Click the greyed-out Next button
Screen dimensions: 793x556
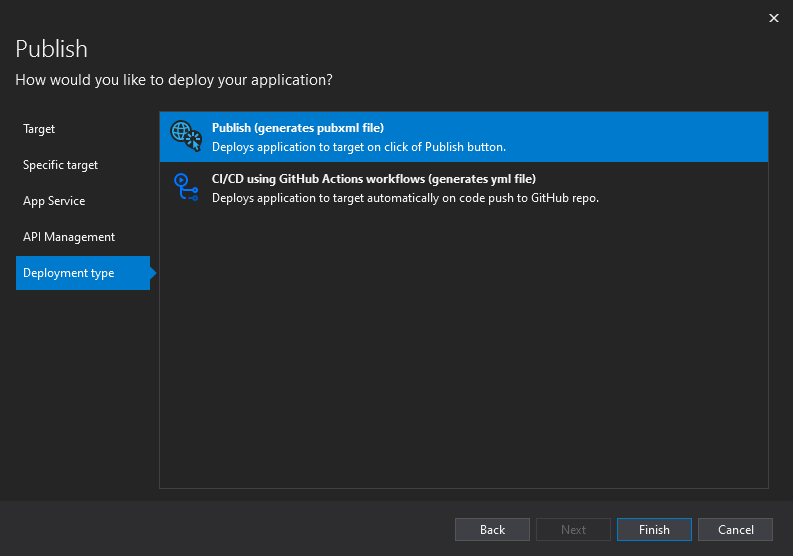pyautogui.click(x=573, y=529)
